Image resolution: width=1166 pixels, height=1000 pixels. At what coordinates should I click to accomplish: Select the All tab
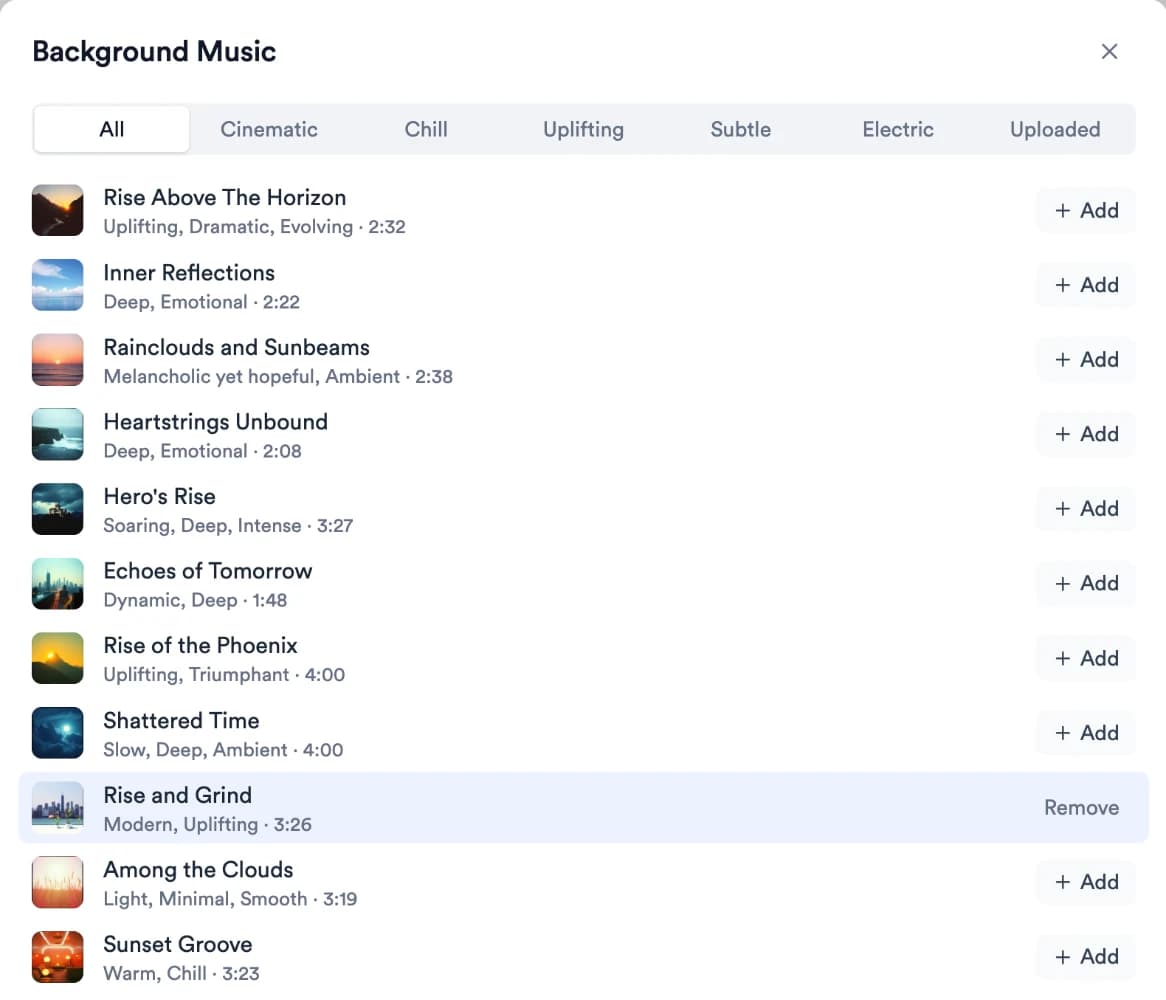pyautogui.click(x=112, y=129)
